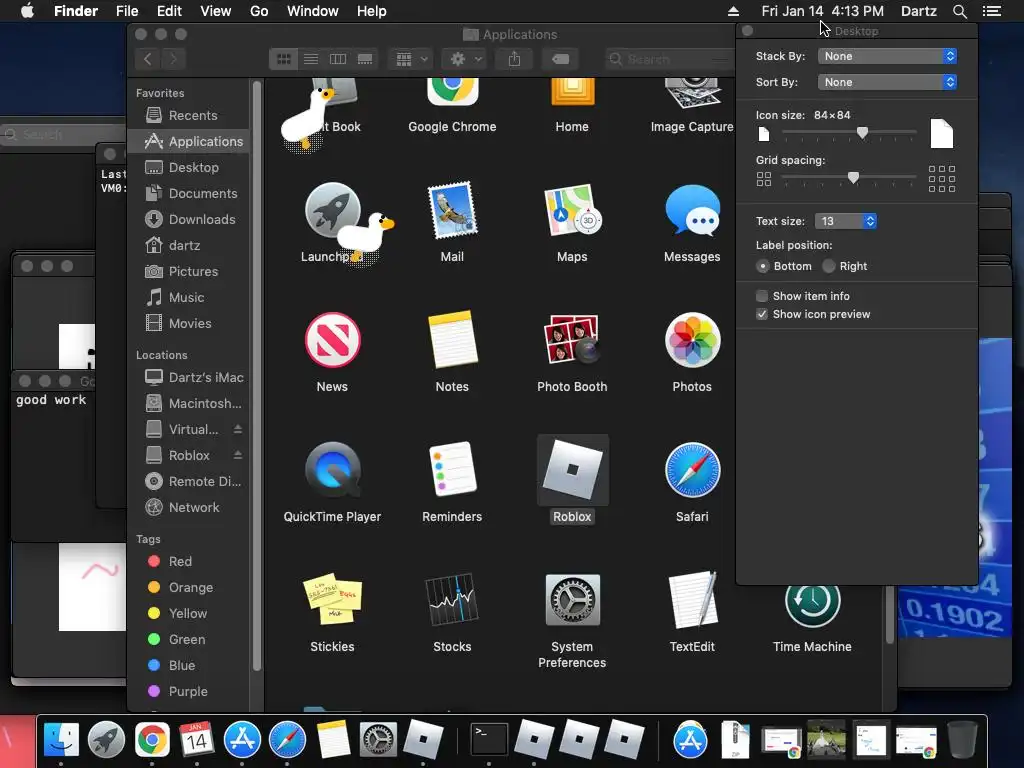This screenshot has width=1024, height=768.
Task: Uncheck Show icon preview
Action: coord(761,315)
